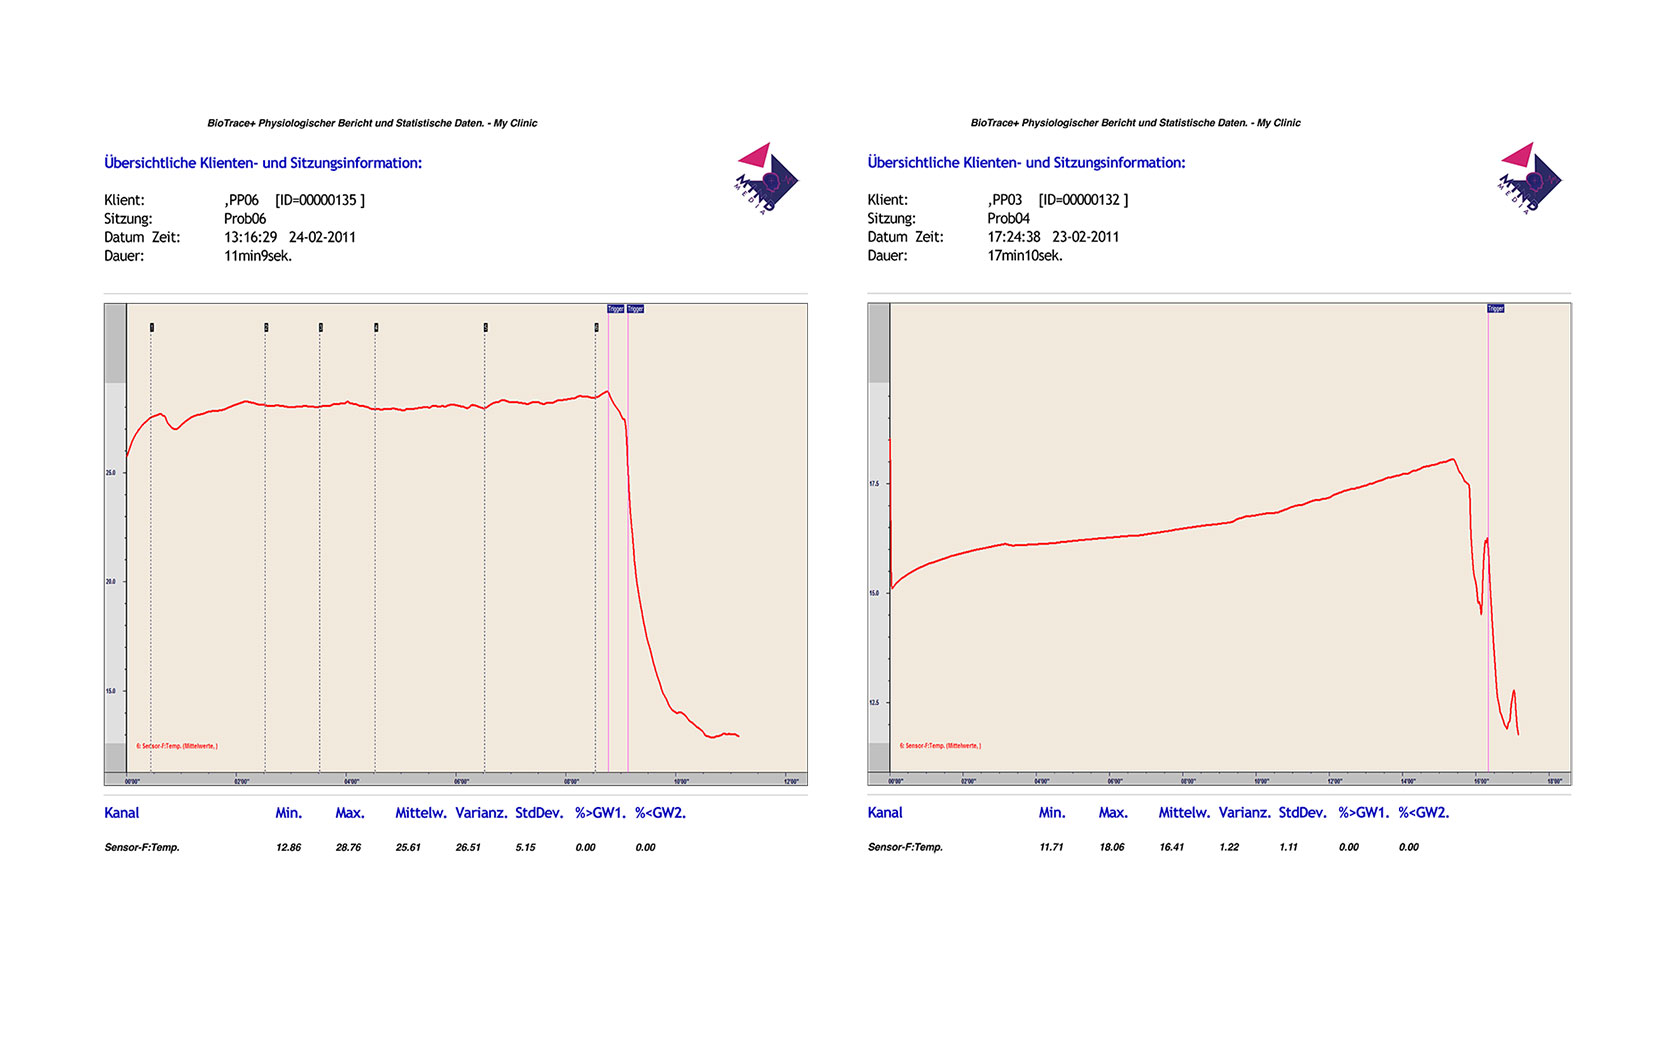Click the minimum value 11.71
The height and width of the screenshot is (1050, 1680).
pyautogui.click(x=1051, y=848)
